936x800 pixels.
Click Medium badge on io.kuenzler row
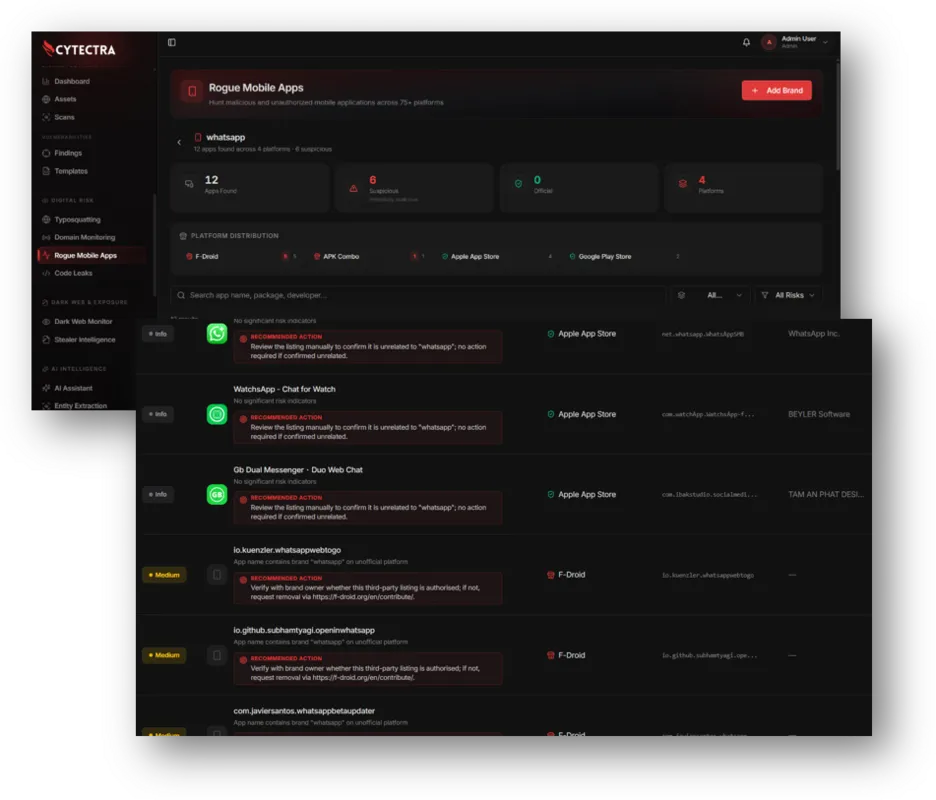coord(164,575)
